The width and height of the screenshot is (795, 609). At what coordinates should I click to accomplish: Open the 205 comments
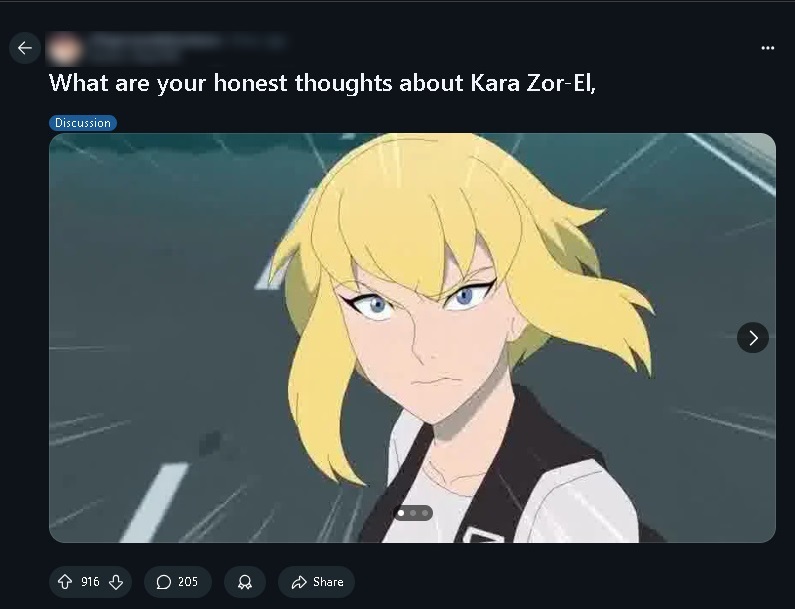pyautogui.click(x=177, y=582)
